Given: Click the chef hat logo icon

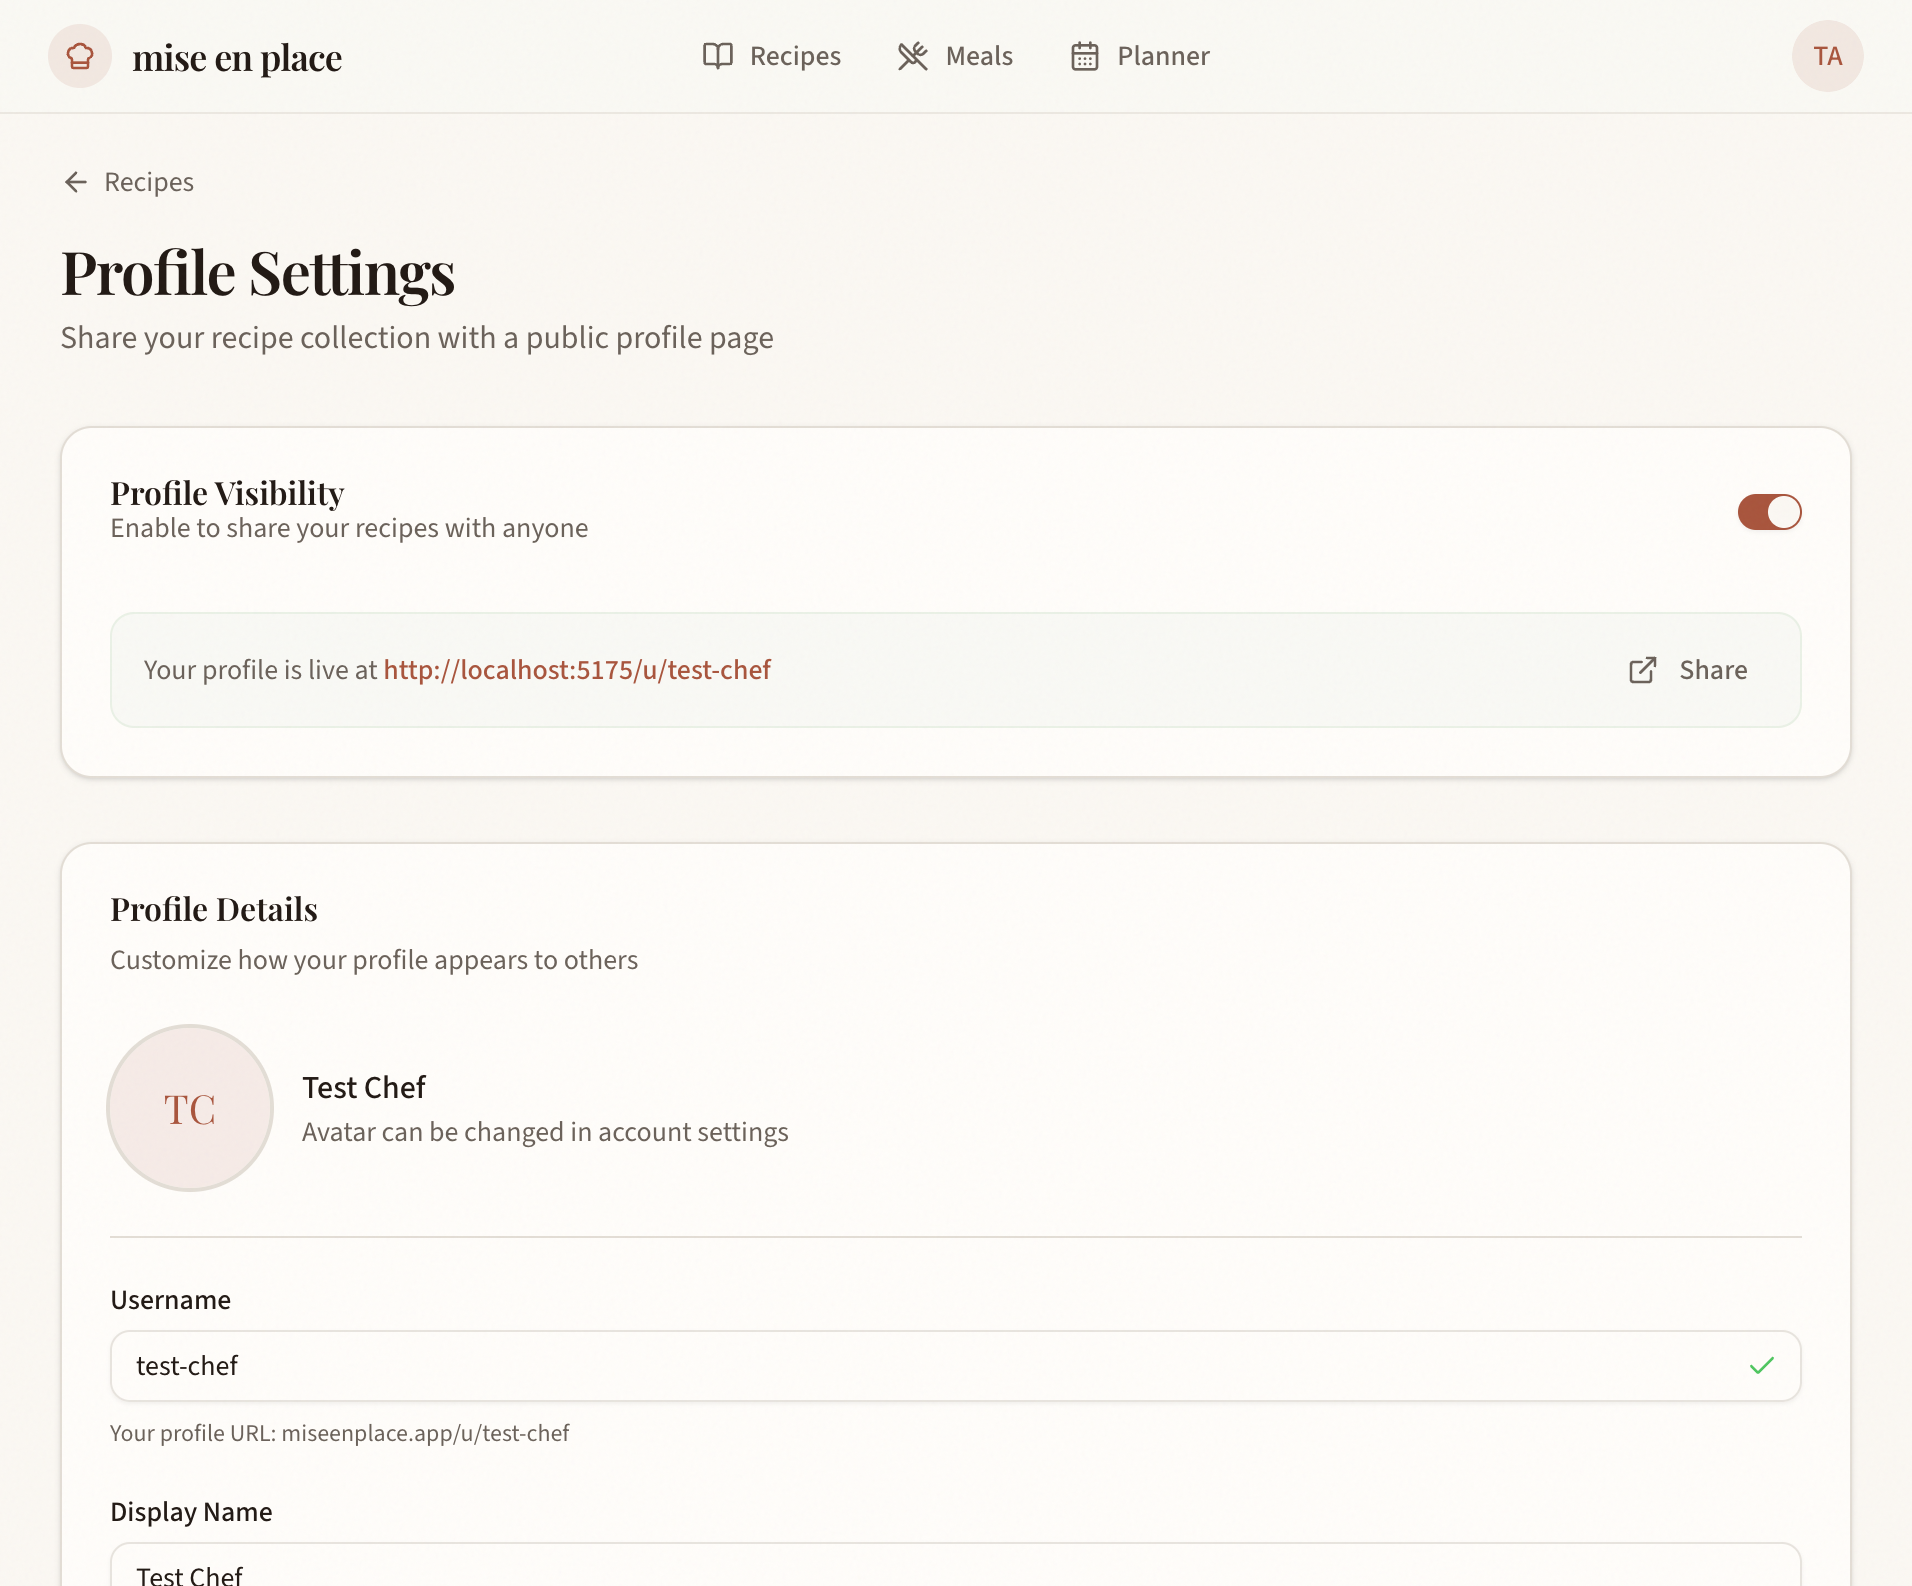Looking at the screenshot, I should click(x=79, y=56).
